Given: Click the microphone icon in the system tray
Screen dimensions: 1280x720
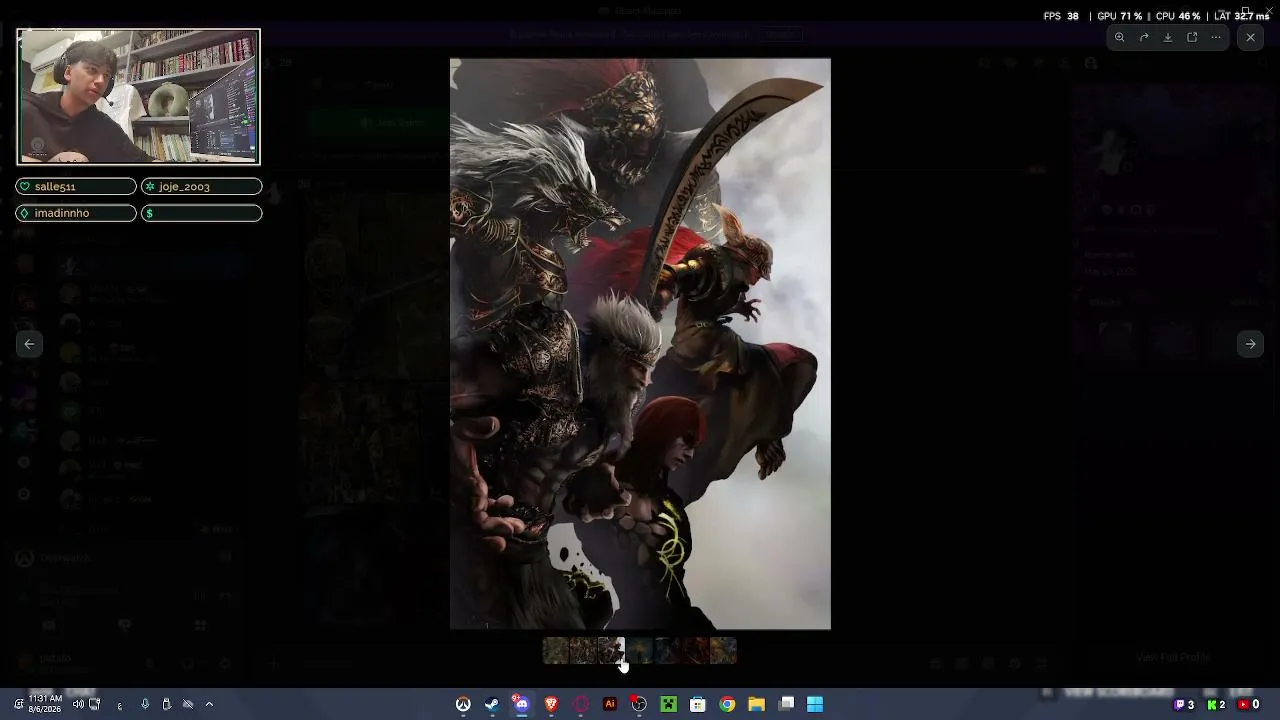Looking at the screenshot, I should pyautogui.click(x=145, y=704).
